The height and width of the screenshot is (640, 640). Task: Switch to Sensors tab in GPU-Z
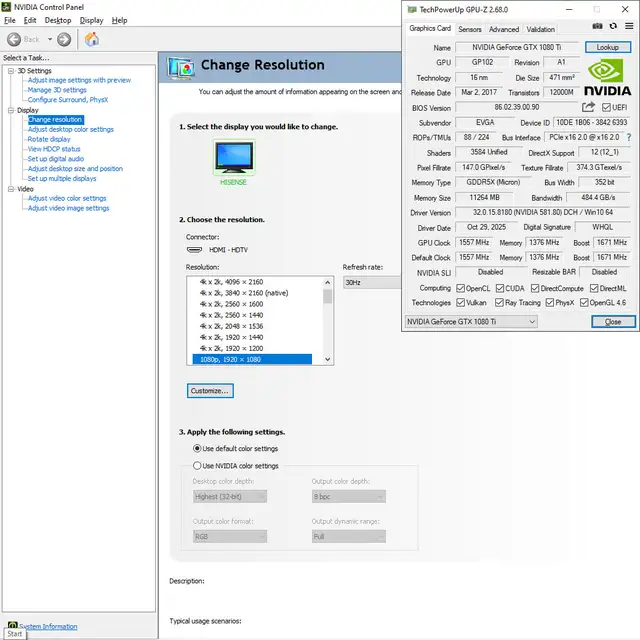(x=470, y=29)
